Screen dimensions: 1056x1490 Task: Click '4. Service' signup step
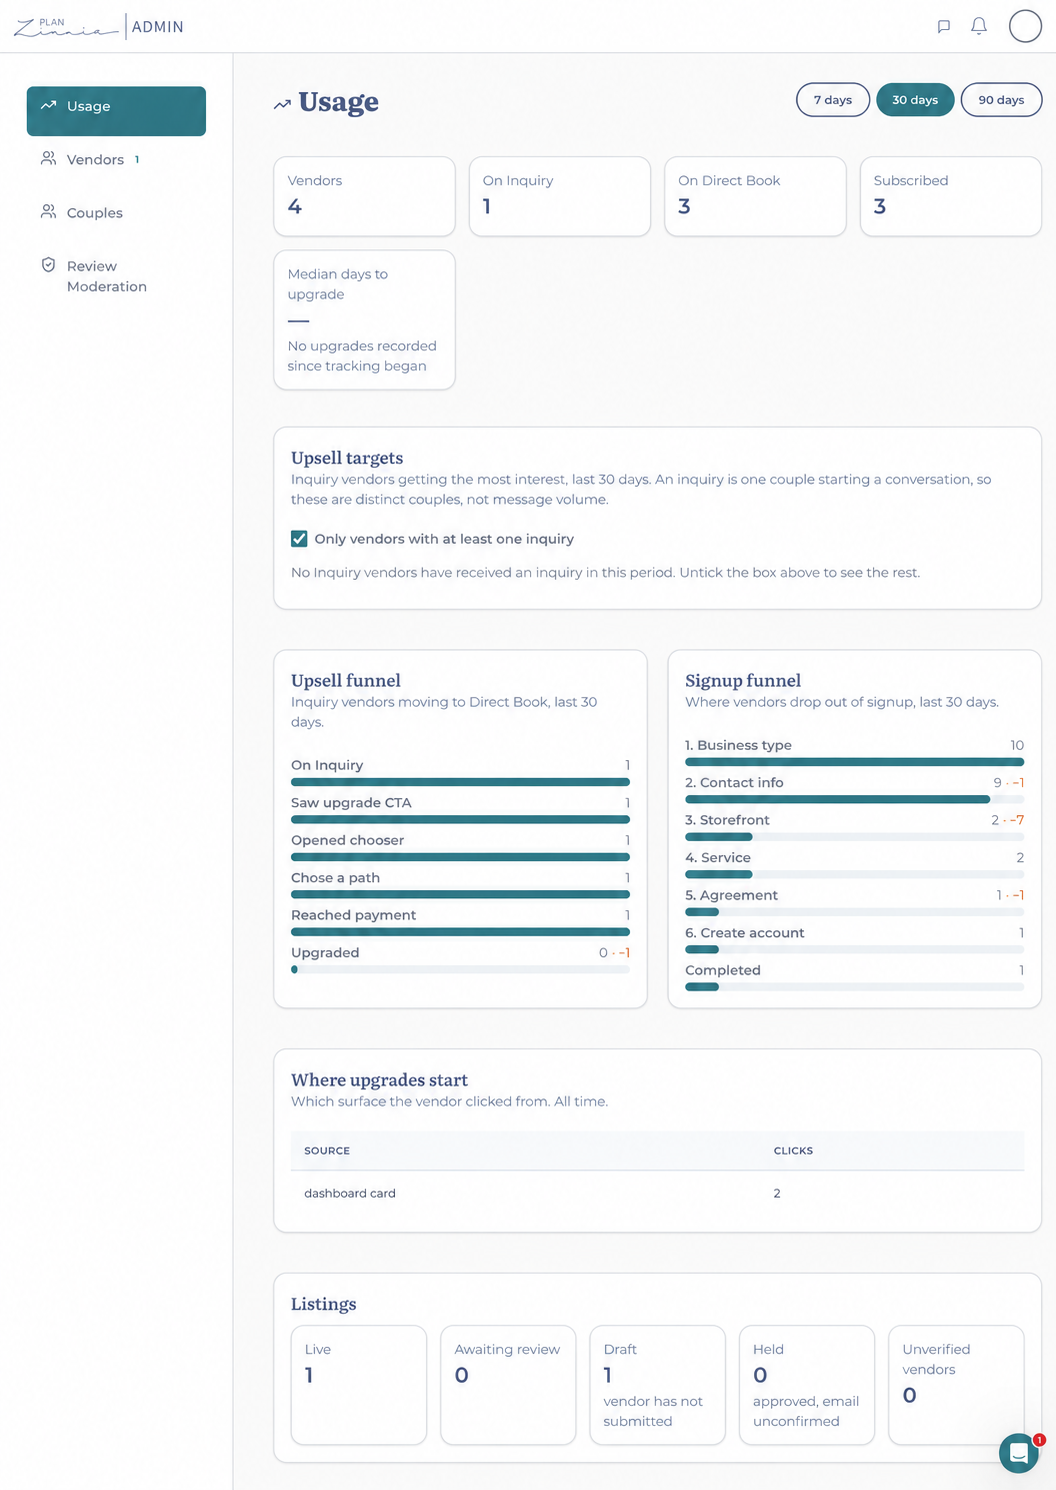point(718,858)
